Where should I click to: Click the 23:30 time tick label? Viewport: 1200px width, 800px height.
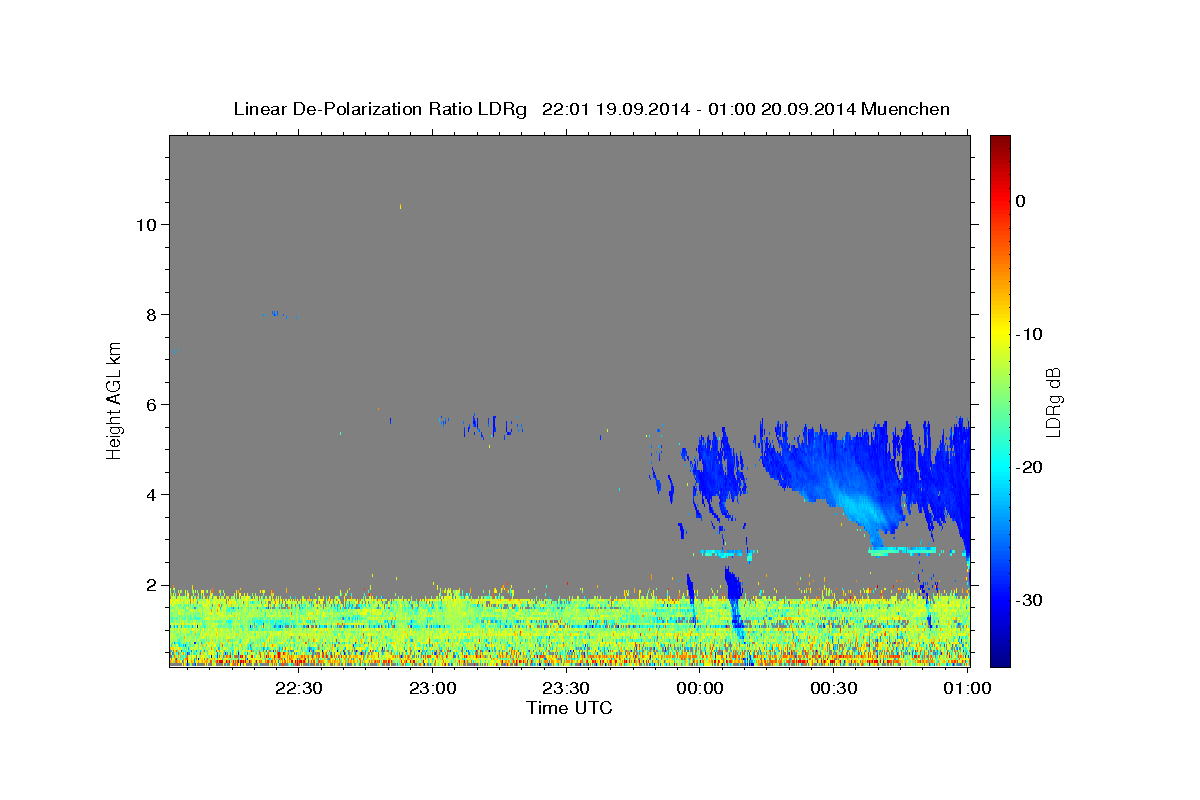(565, 688)
